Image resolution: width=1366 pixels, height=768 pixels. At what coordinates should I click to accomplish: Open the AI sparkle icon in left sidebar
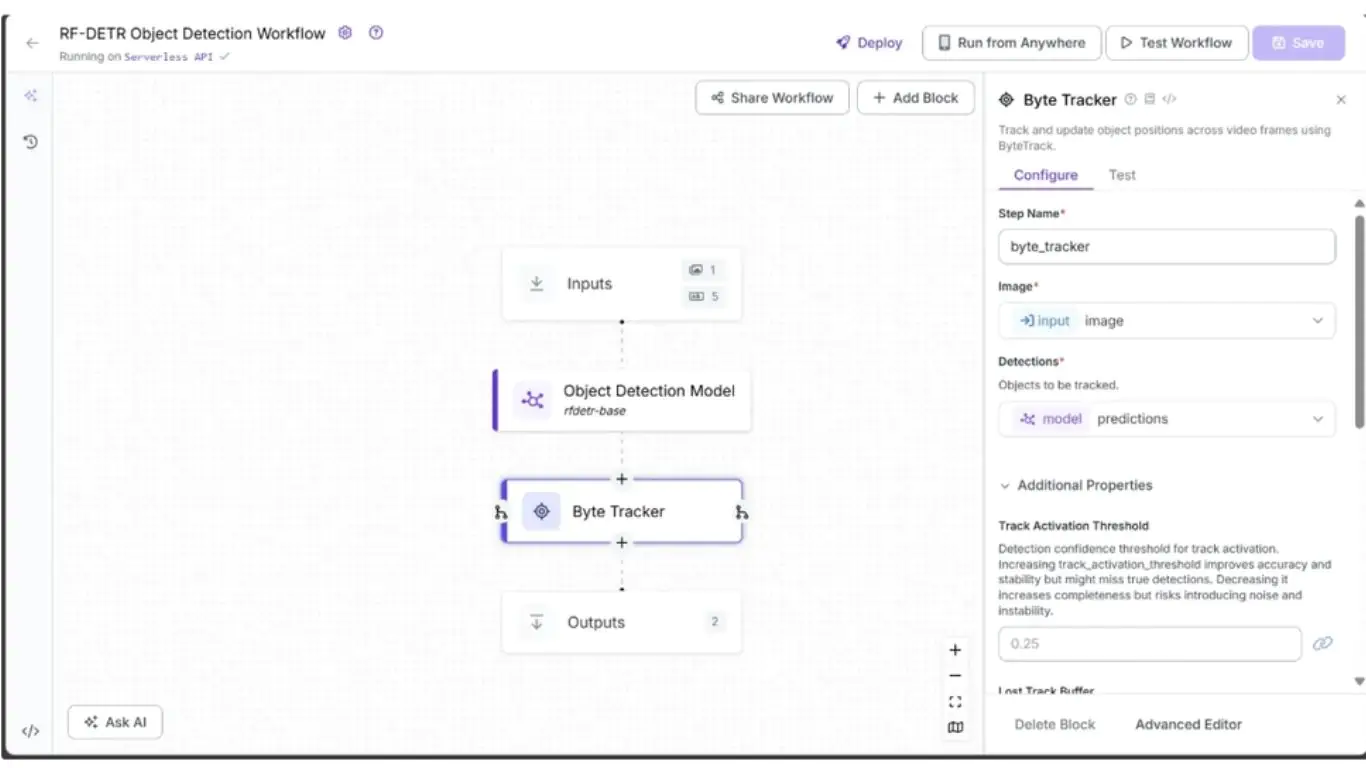click(31, 96)
